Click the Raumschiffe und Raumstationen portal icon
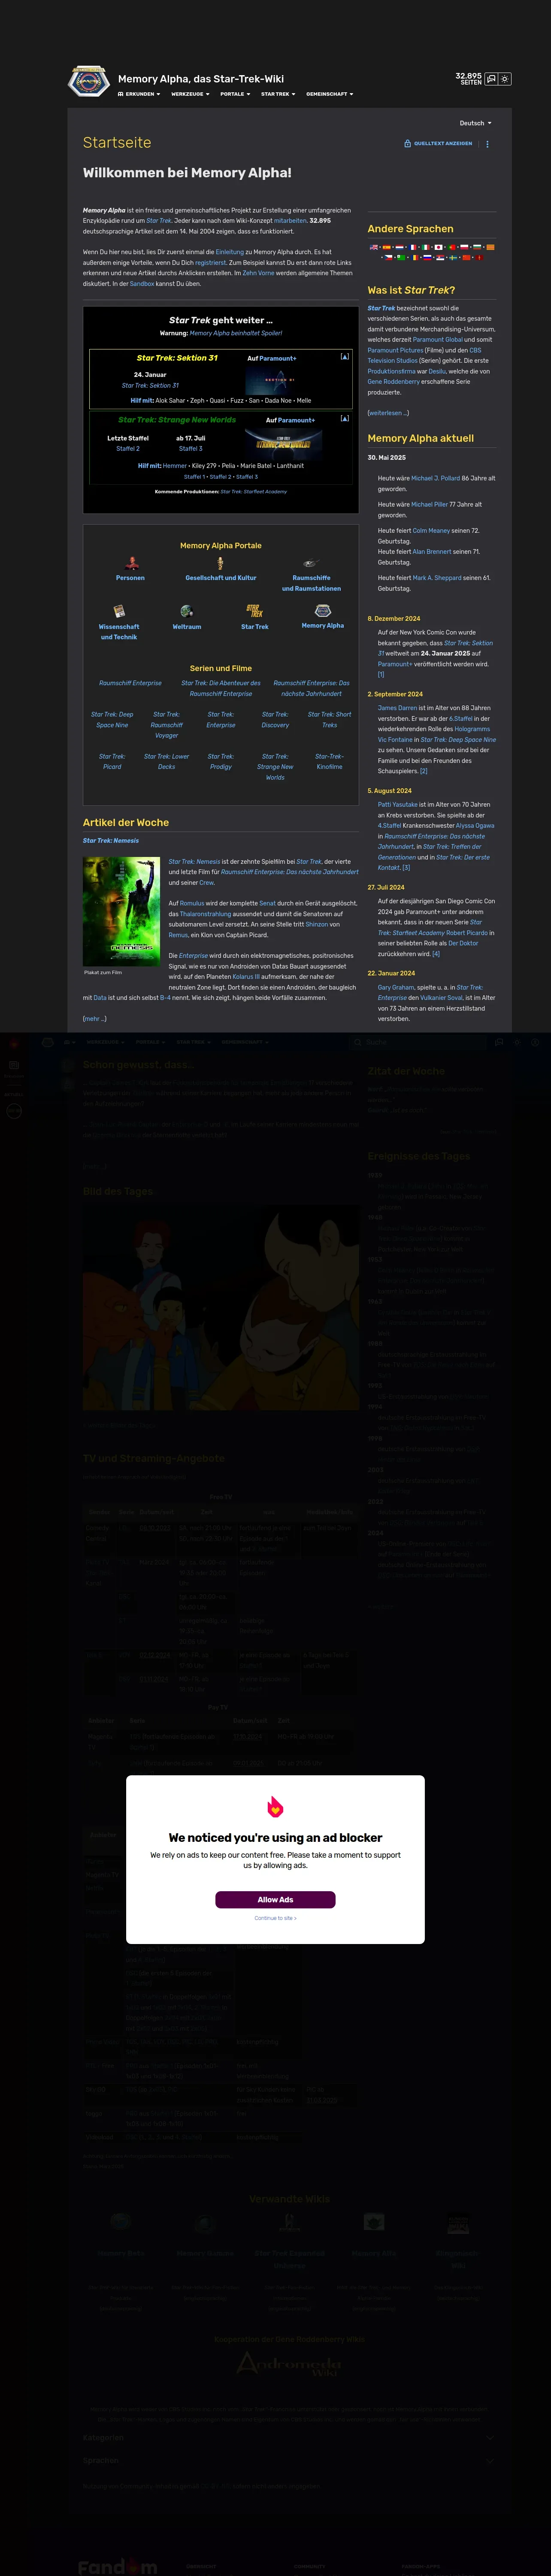This screenshot has width=551, height=2576. (x=311, y=563)
